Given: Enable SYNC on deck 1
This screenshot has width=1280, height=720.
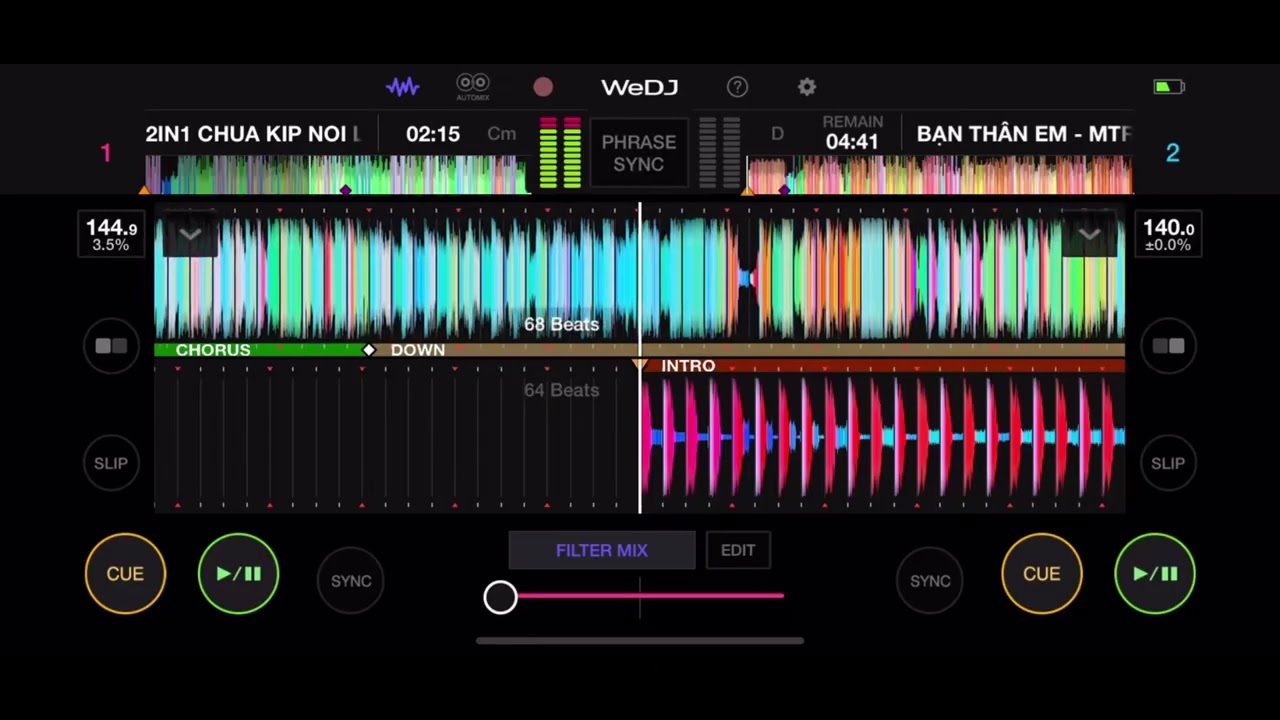Looking at the screenshot, I should (x=351, y=580).
